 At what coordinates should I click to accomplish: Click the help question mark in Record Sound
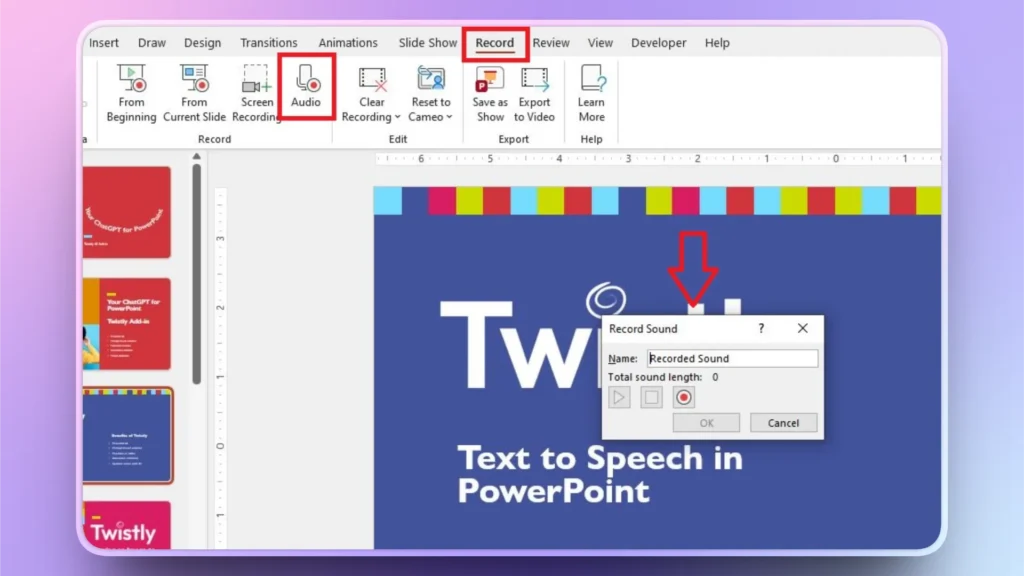(760, 328)
